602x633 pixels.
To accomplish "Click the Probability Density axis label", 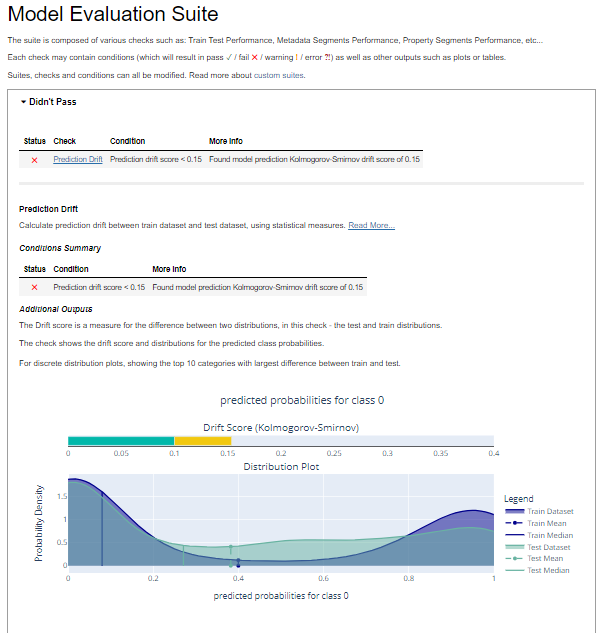I will click(40, 524).
